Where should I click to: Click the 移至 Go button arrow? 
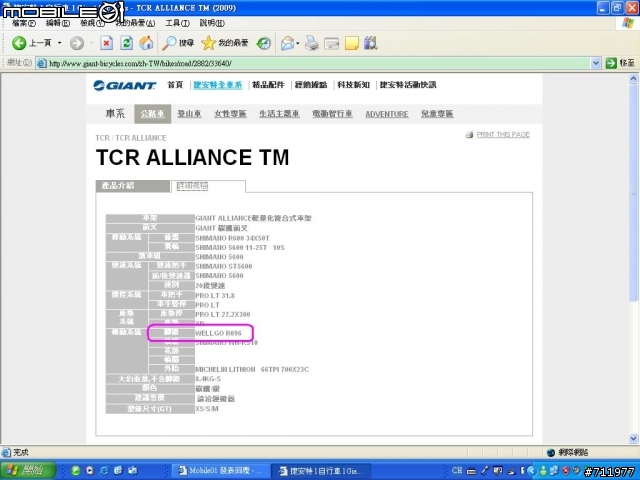611,63
